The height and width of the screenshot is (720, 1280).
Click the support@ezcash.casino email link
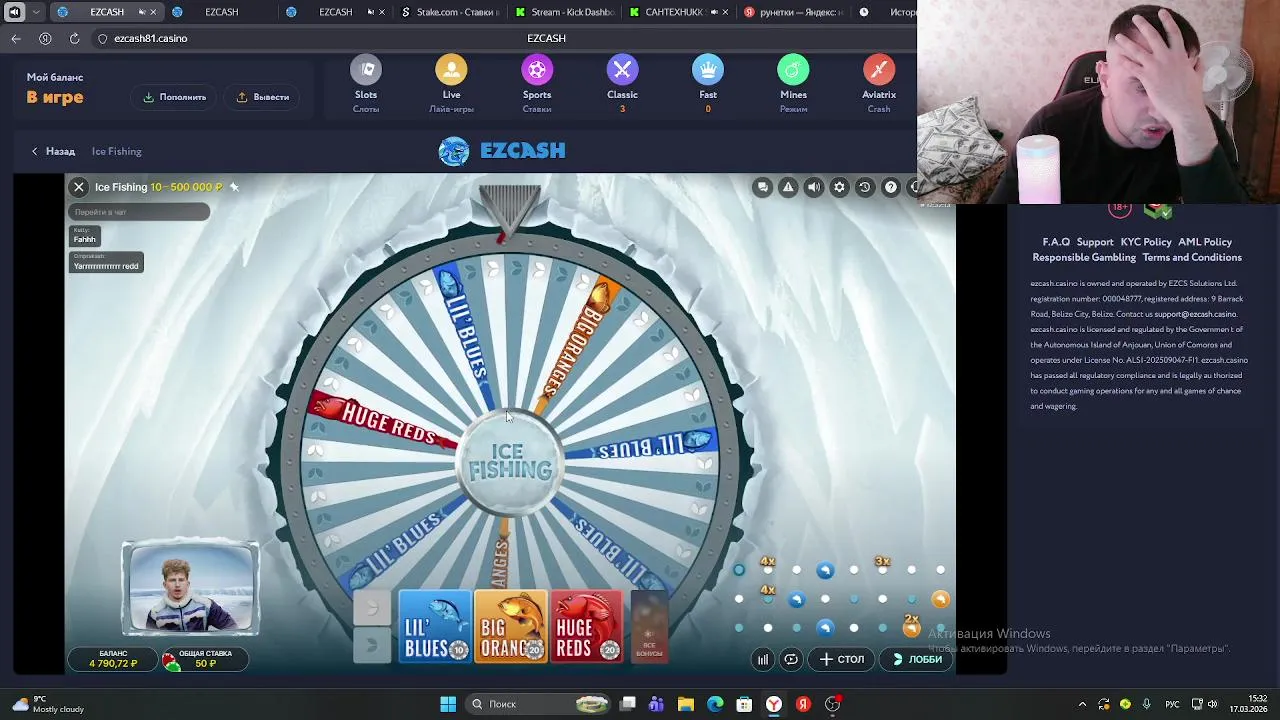[1195, 314]
